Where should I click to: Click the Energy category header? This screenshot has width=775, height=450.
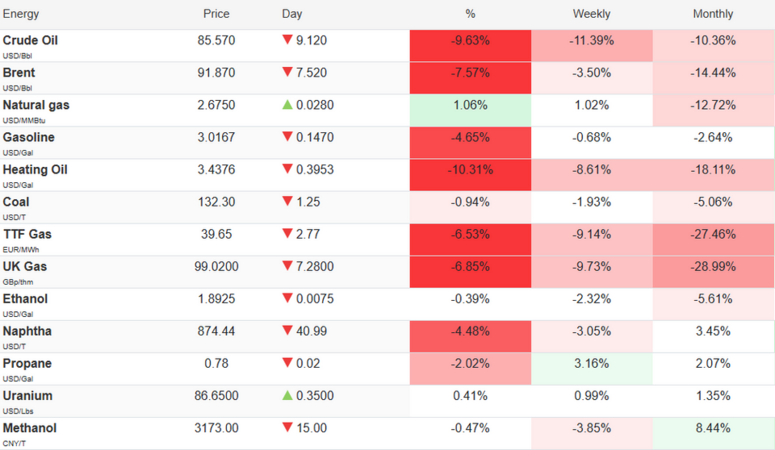(22, 14)
